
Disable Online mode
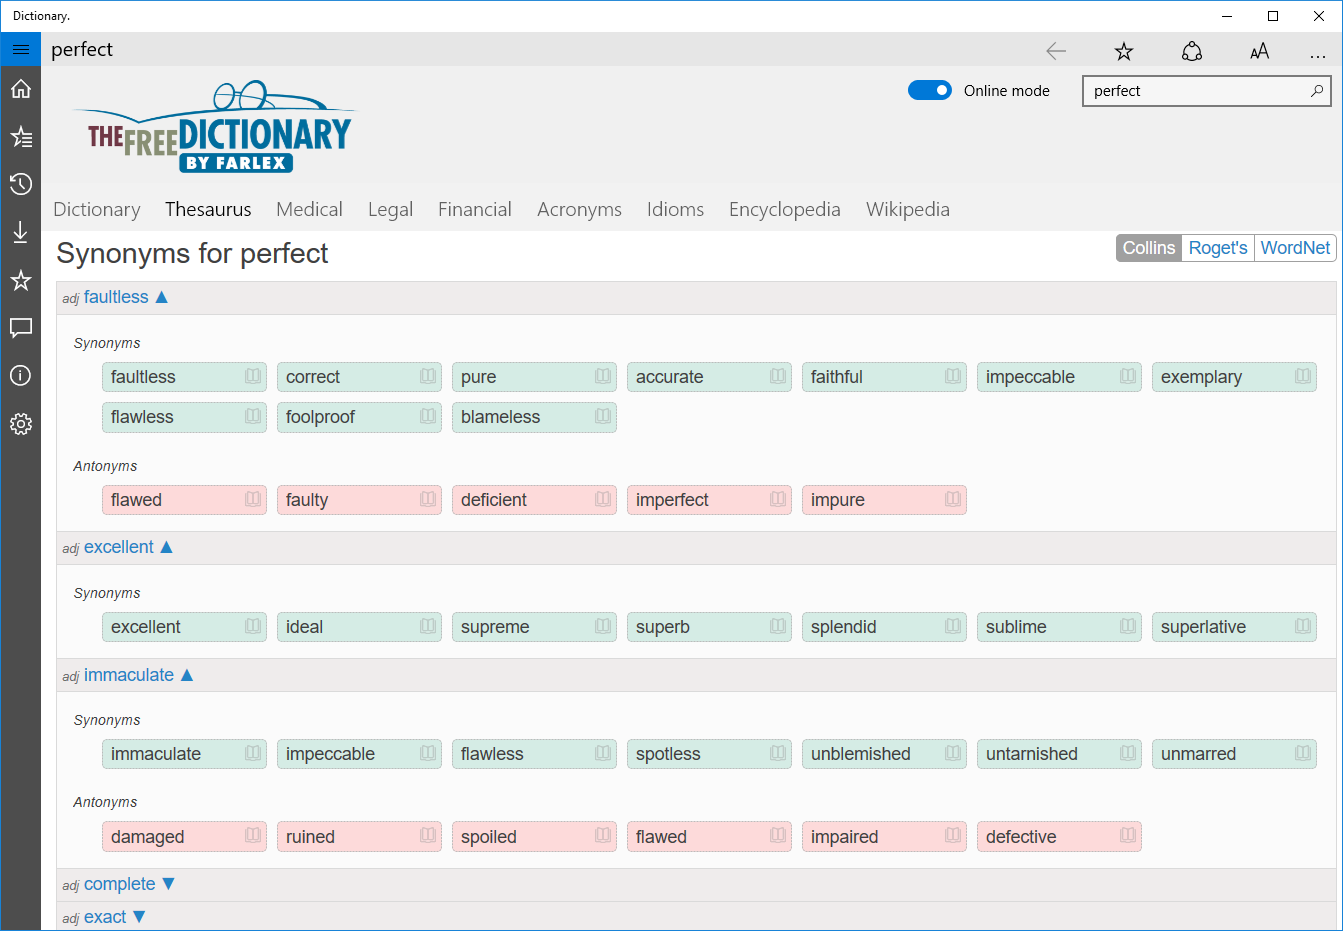[x=929, y=90]
